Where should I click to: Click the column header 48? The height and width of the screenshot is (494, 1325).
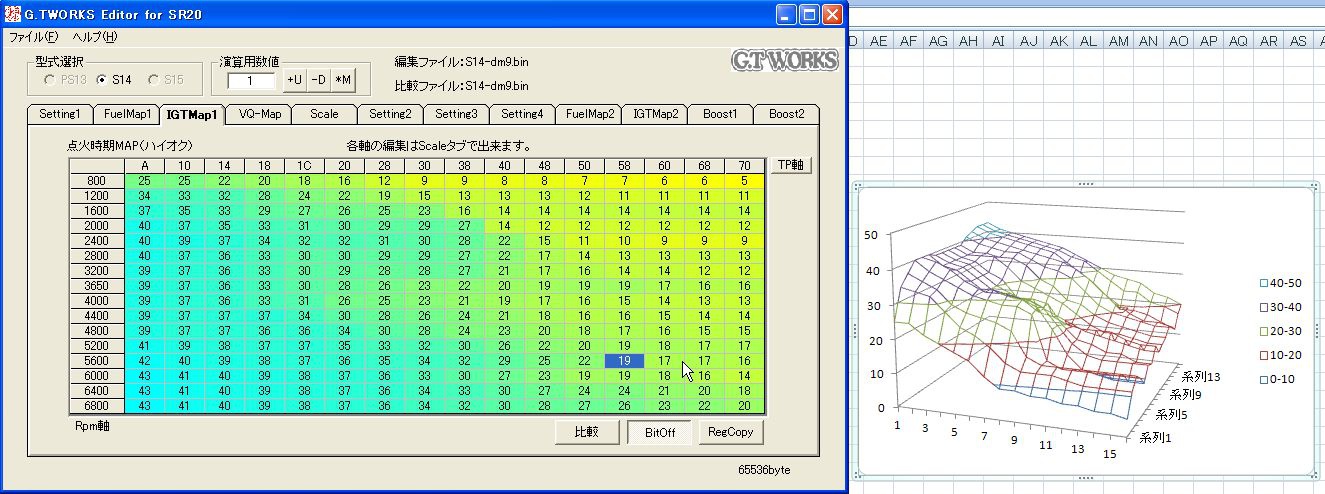click(x=545, y=165)
